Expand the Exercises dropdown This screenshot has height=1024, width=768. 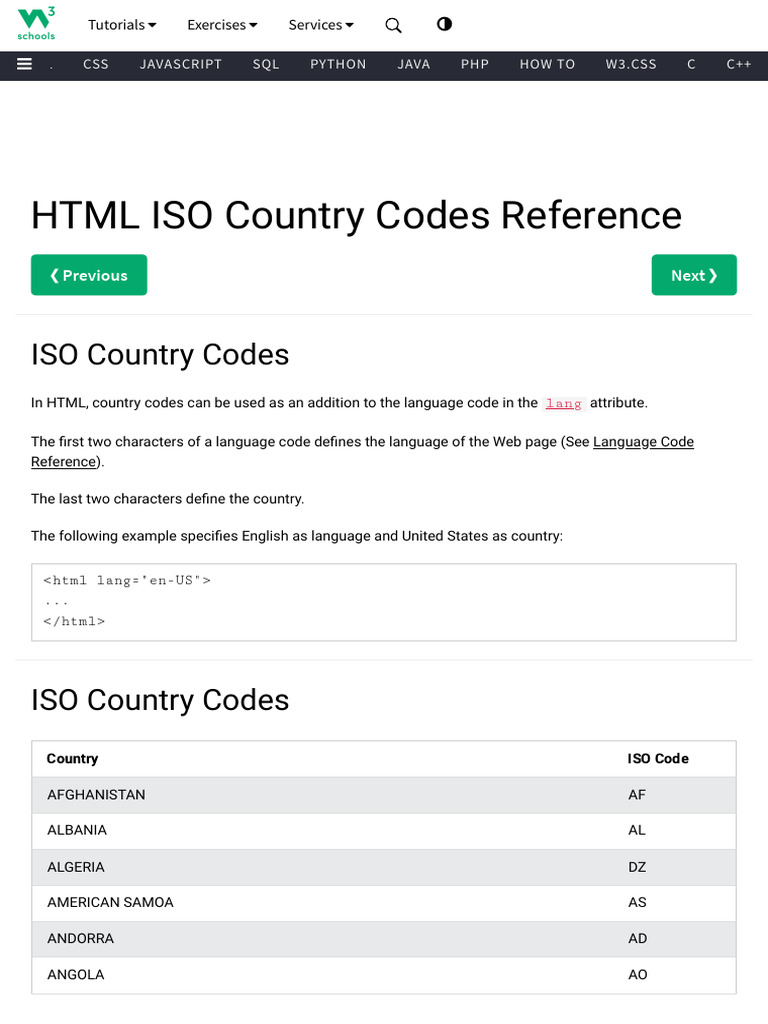pos(222,25)
